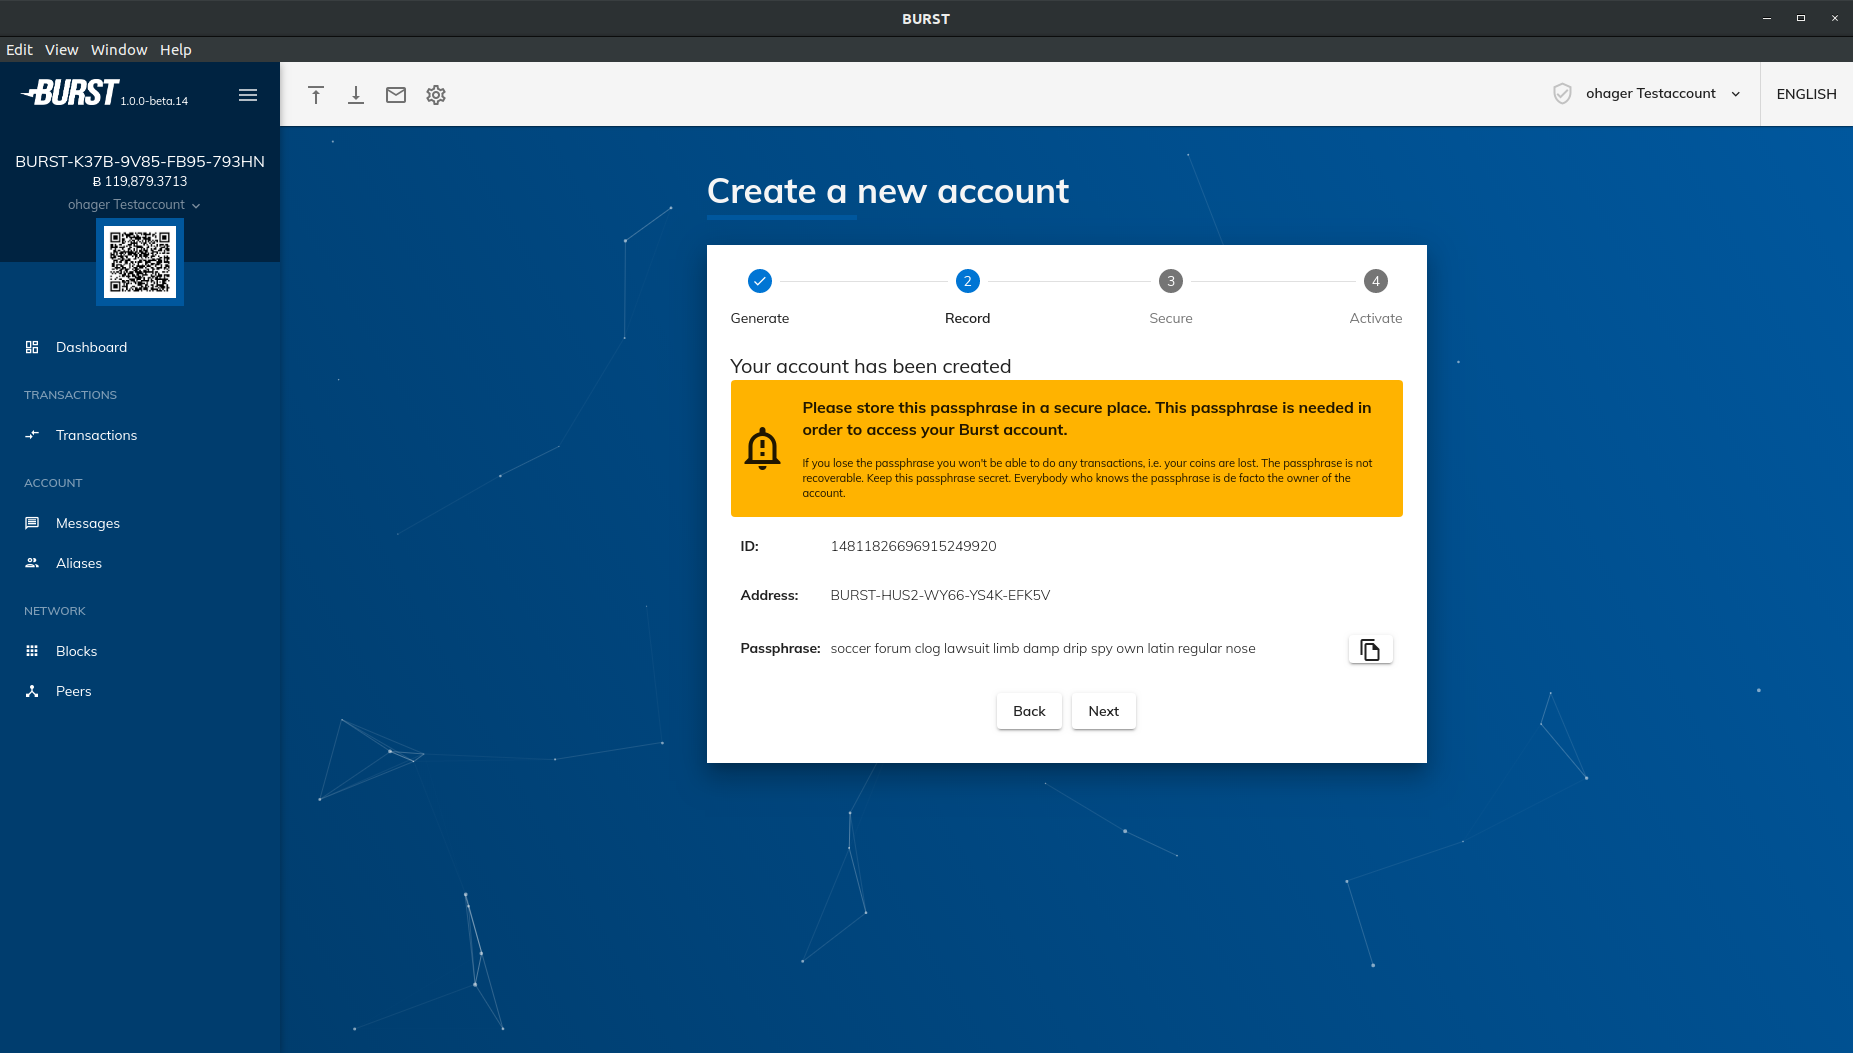This screenshot has width=1853, height=1053.
Task: Click the Activate step label
Action: (x=1376, y=318)
